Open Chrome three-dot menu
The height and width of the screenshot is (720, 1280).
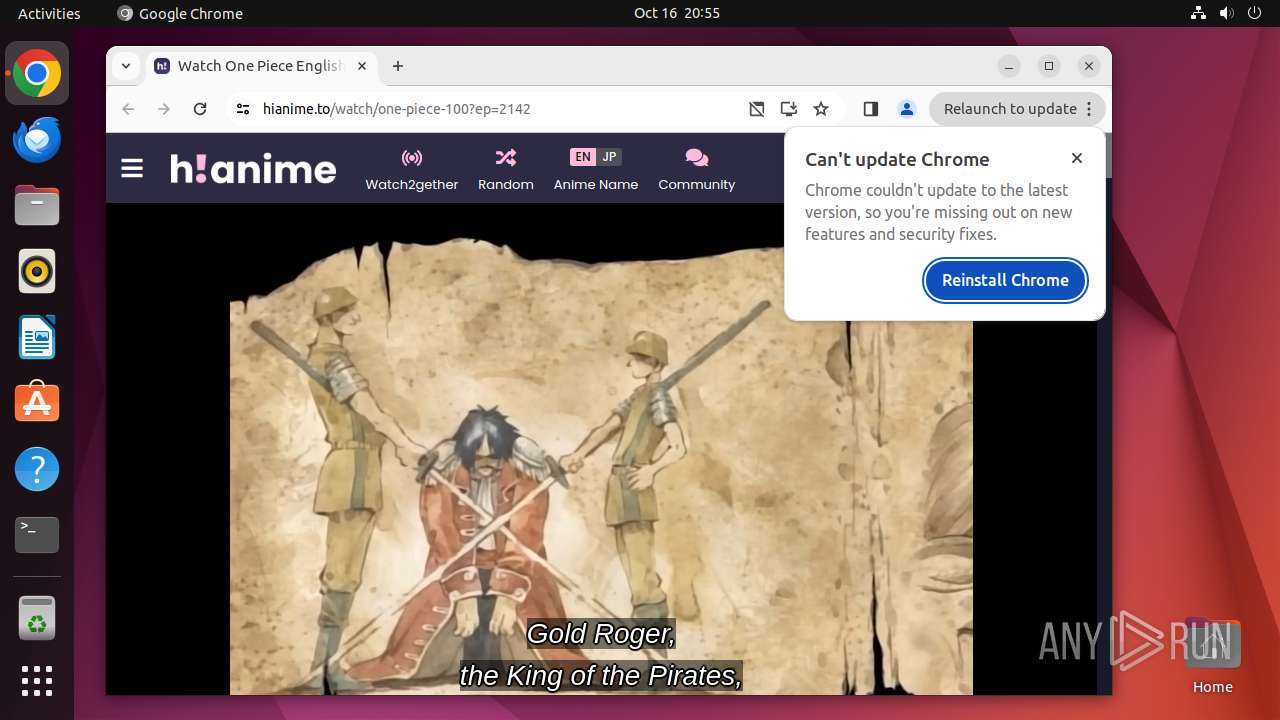[x=1090, y=109]
